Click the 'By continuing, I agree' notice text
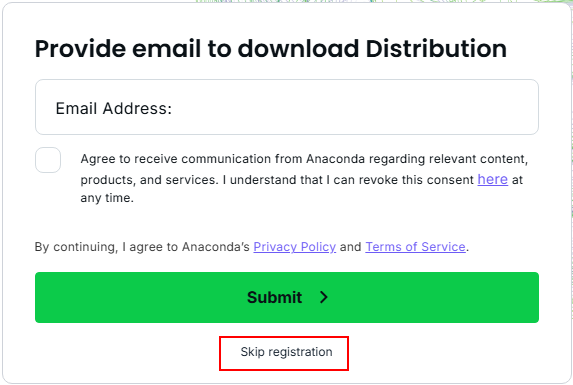Image resolution: width=573 pixels, height=385 pixels. click(x=252, y=247)
